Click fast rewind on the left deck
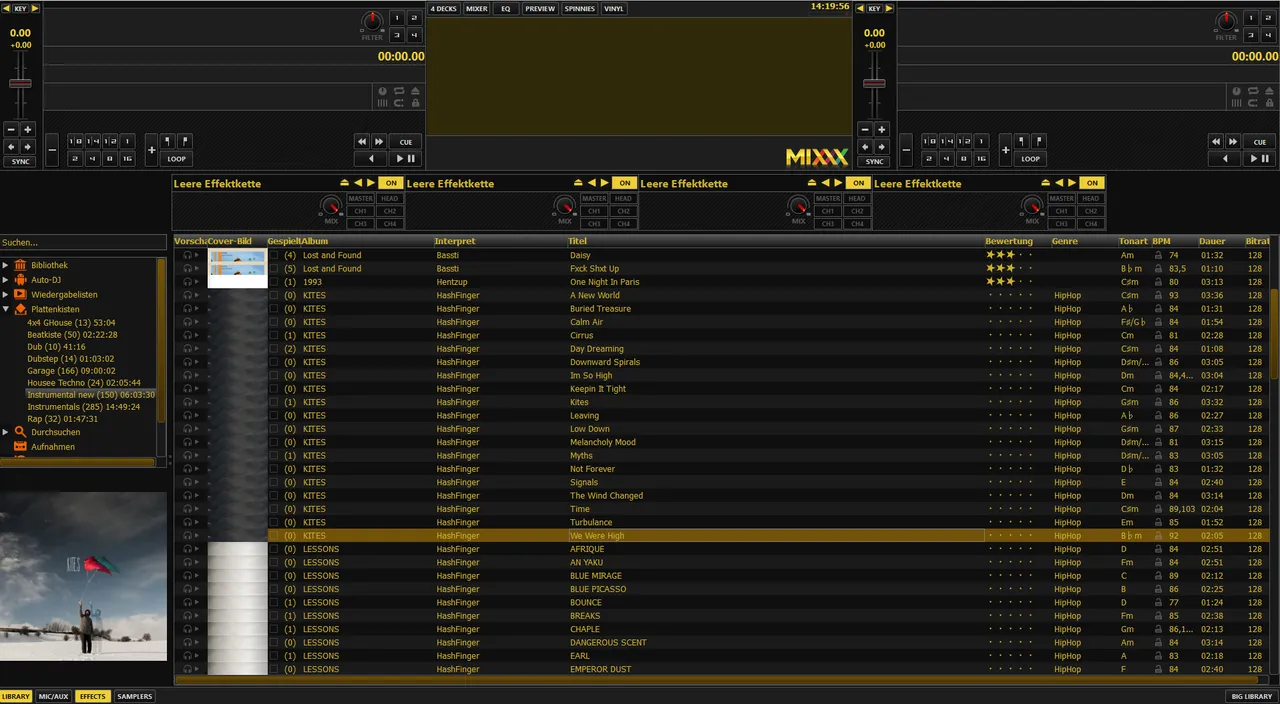1280x704 pixels. (x=362, y=142)
